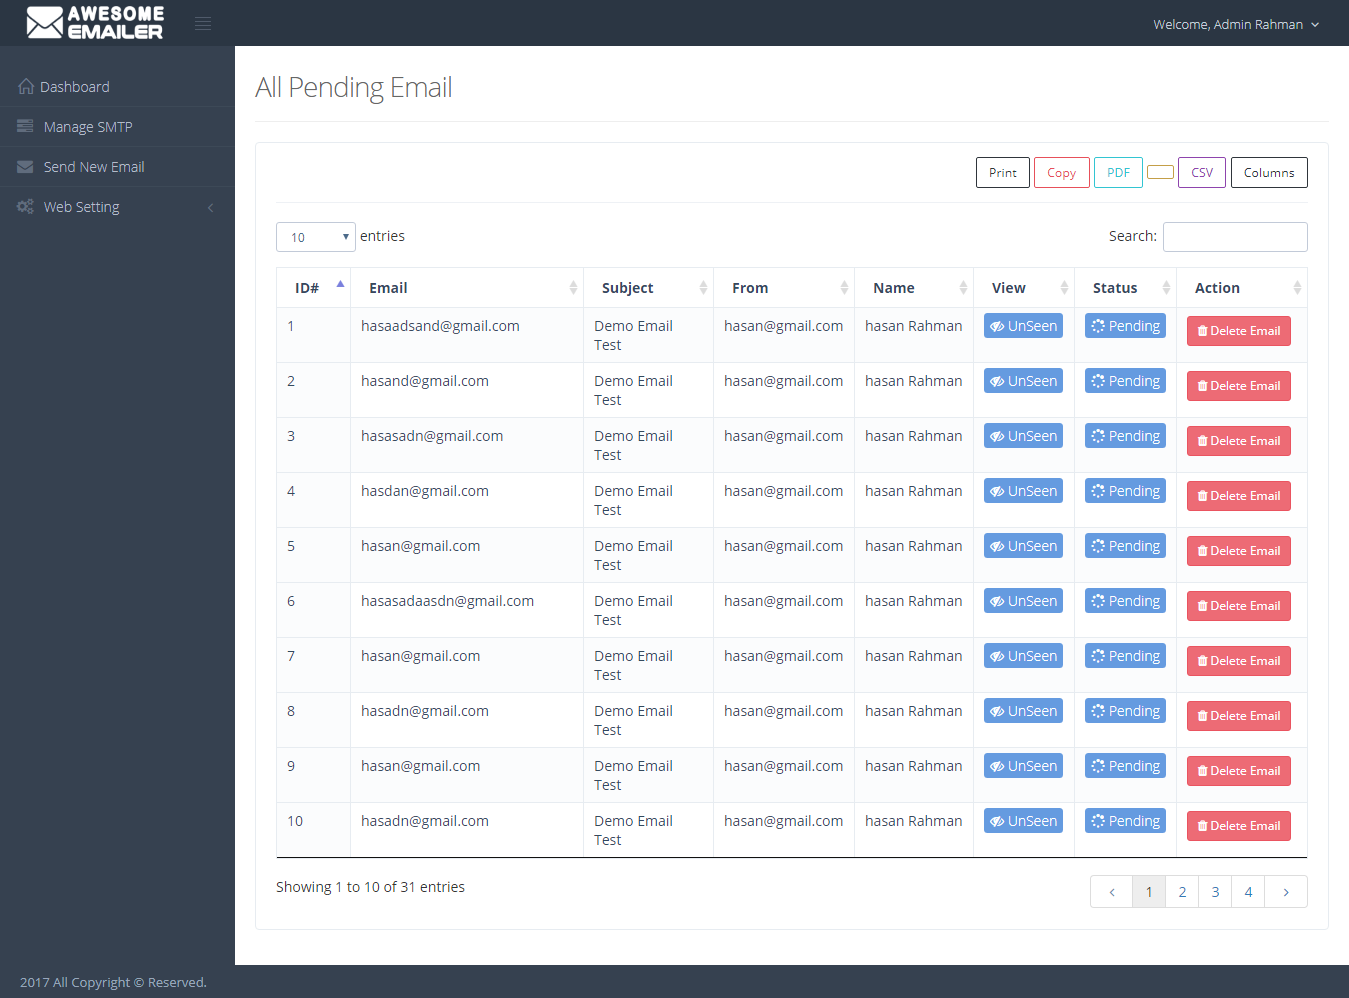This screenshot has height=998, width=1349.
Task: Open Web Setting via the gears icon
Action: [25, 206]
